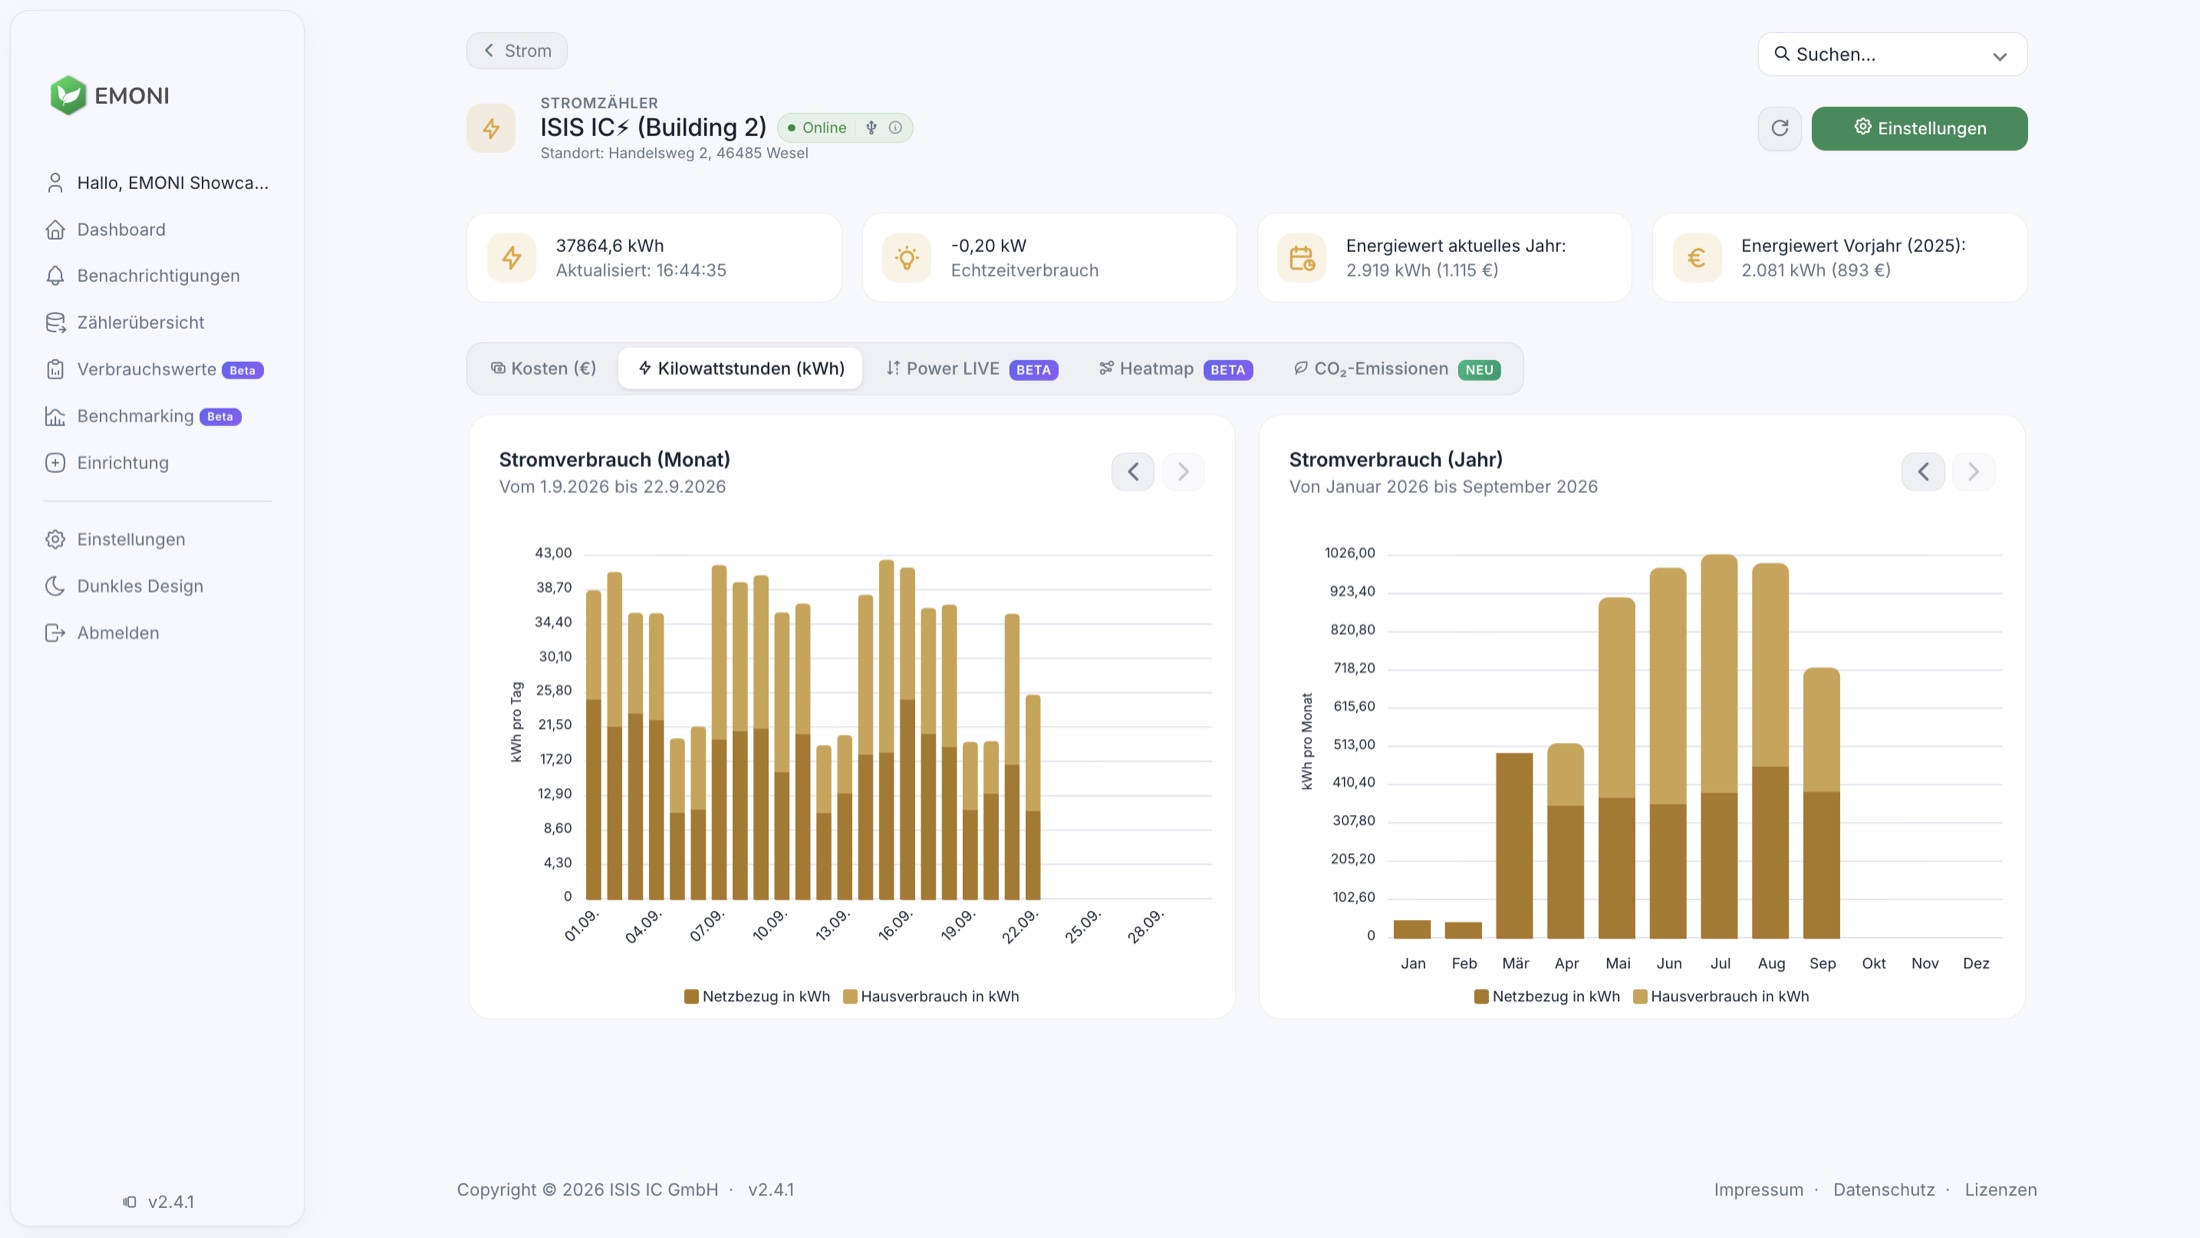2200x1238 pixels.
Task: Open Impressum footer link
Action: (x=1758, y=1190)
